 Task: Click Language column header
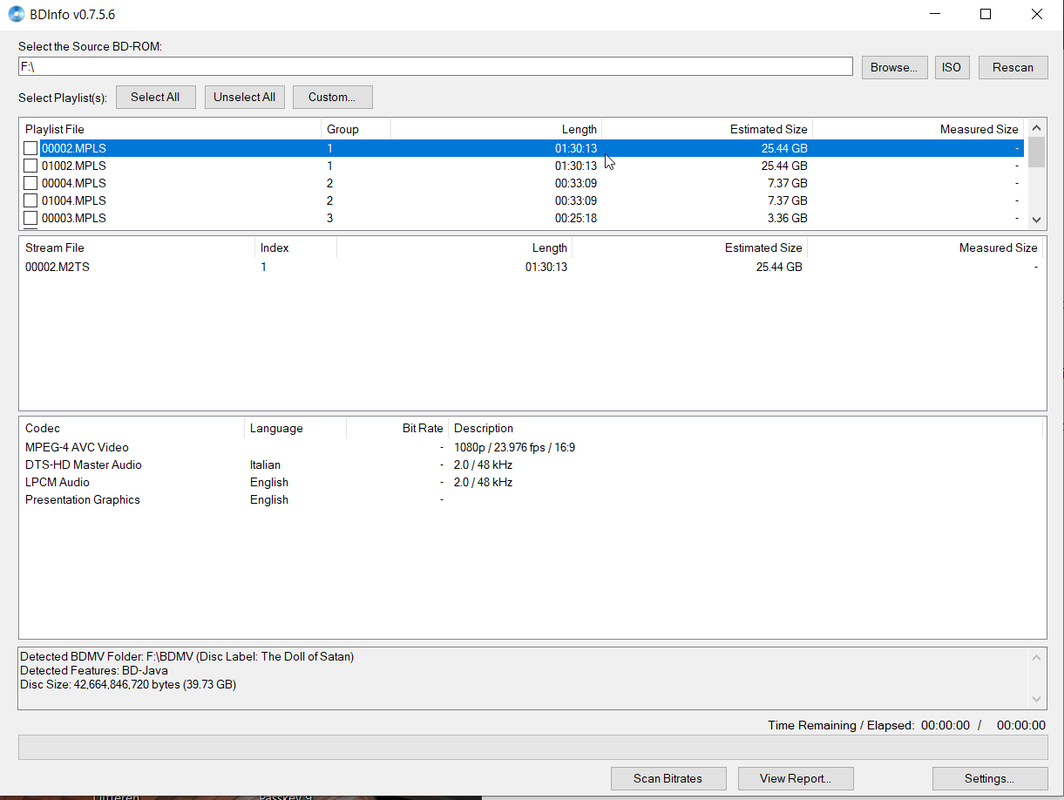point(295,428)
